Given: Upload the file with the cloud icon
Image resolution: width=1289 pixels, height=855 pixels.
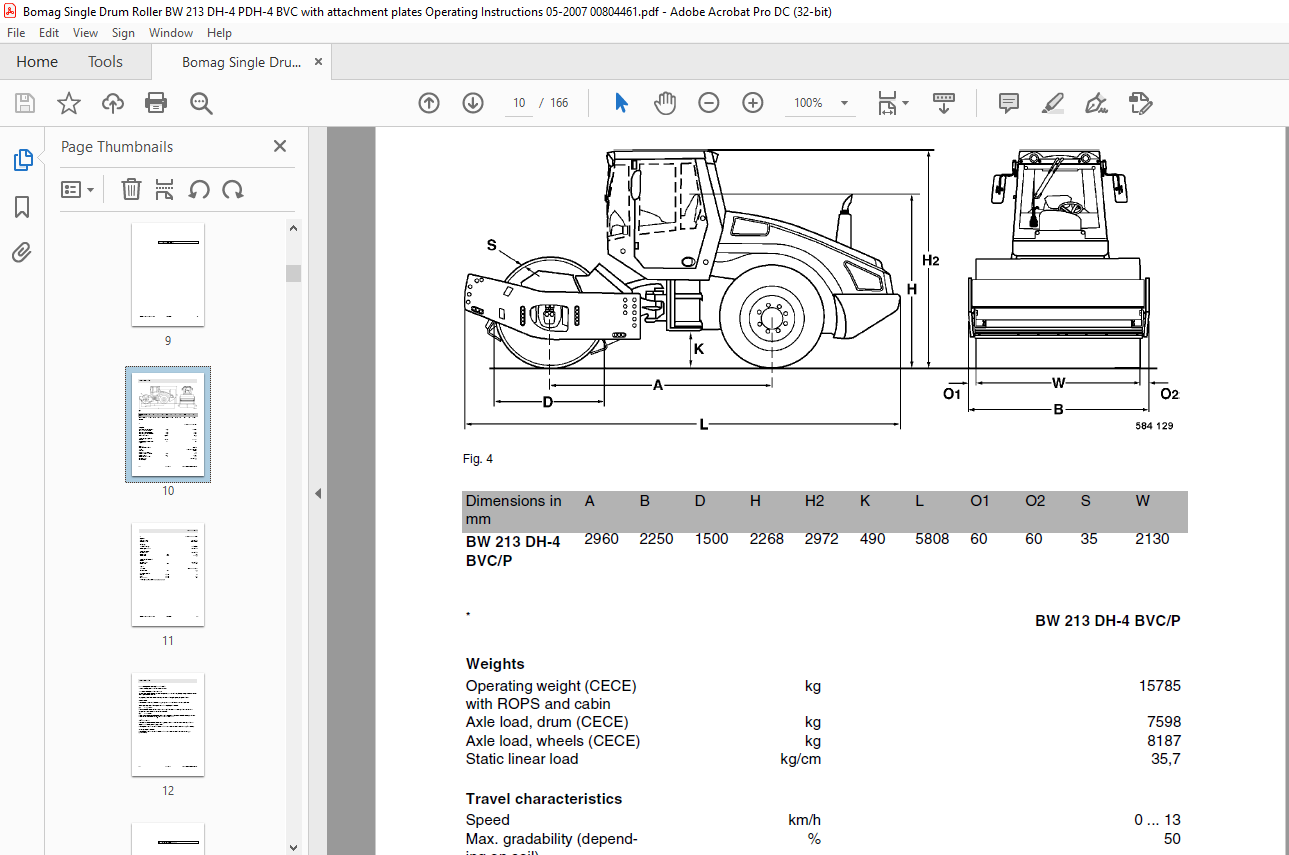Looking at the screenshot, I should pos(113,103).
